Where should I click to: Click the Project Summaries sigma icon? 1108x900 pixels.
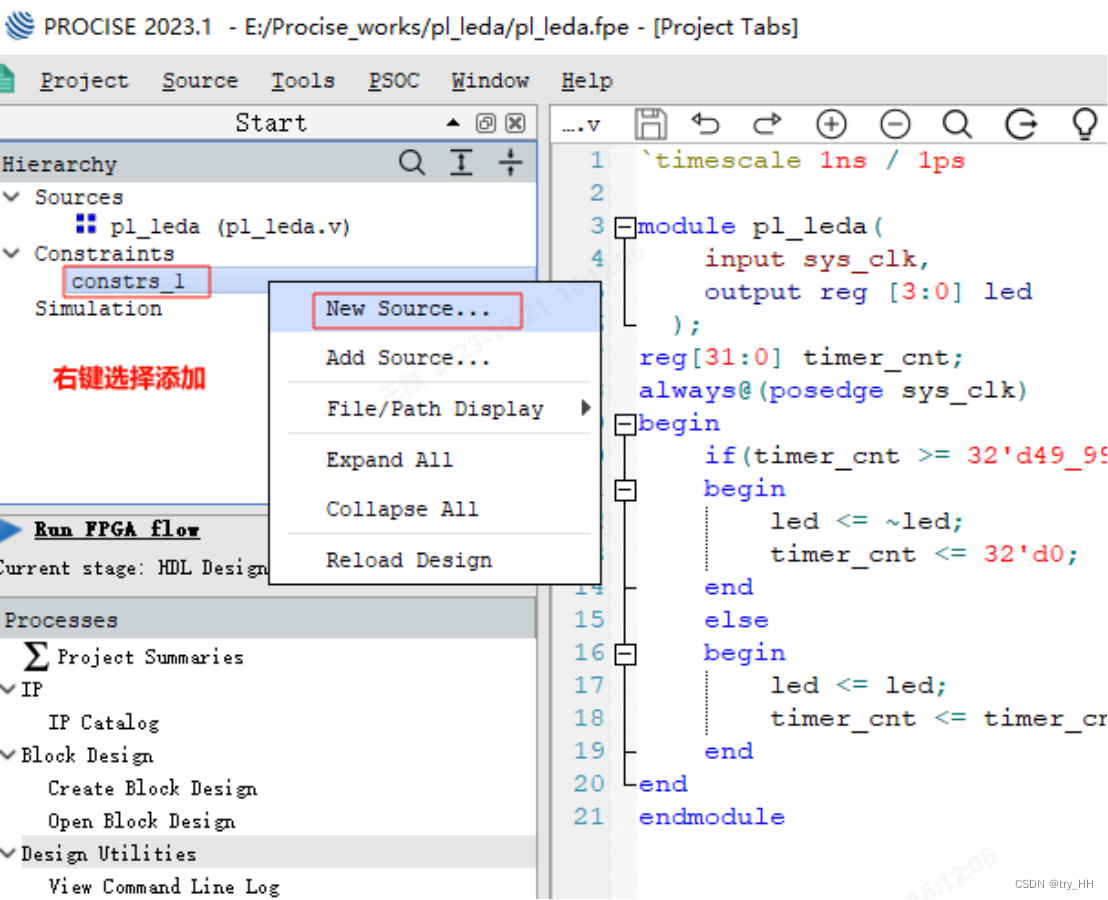click(x=35, y=656)
